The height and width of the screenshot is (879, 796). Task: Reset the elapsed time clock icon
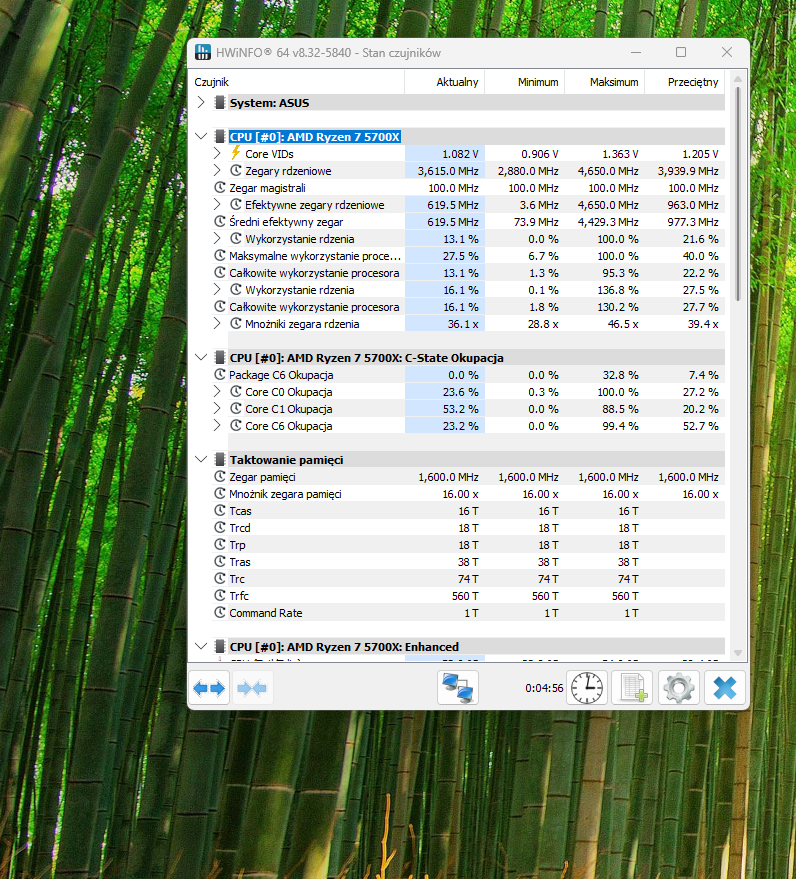[x=587, y=688]
